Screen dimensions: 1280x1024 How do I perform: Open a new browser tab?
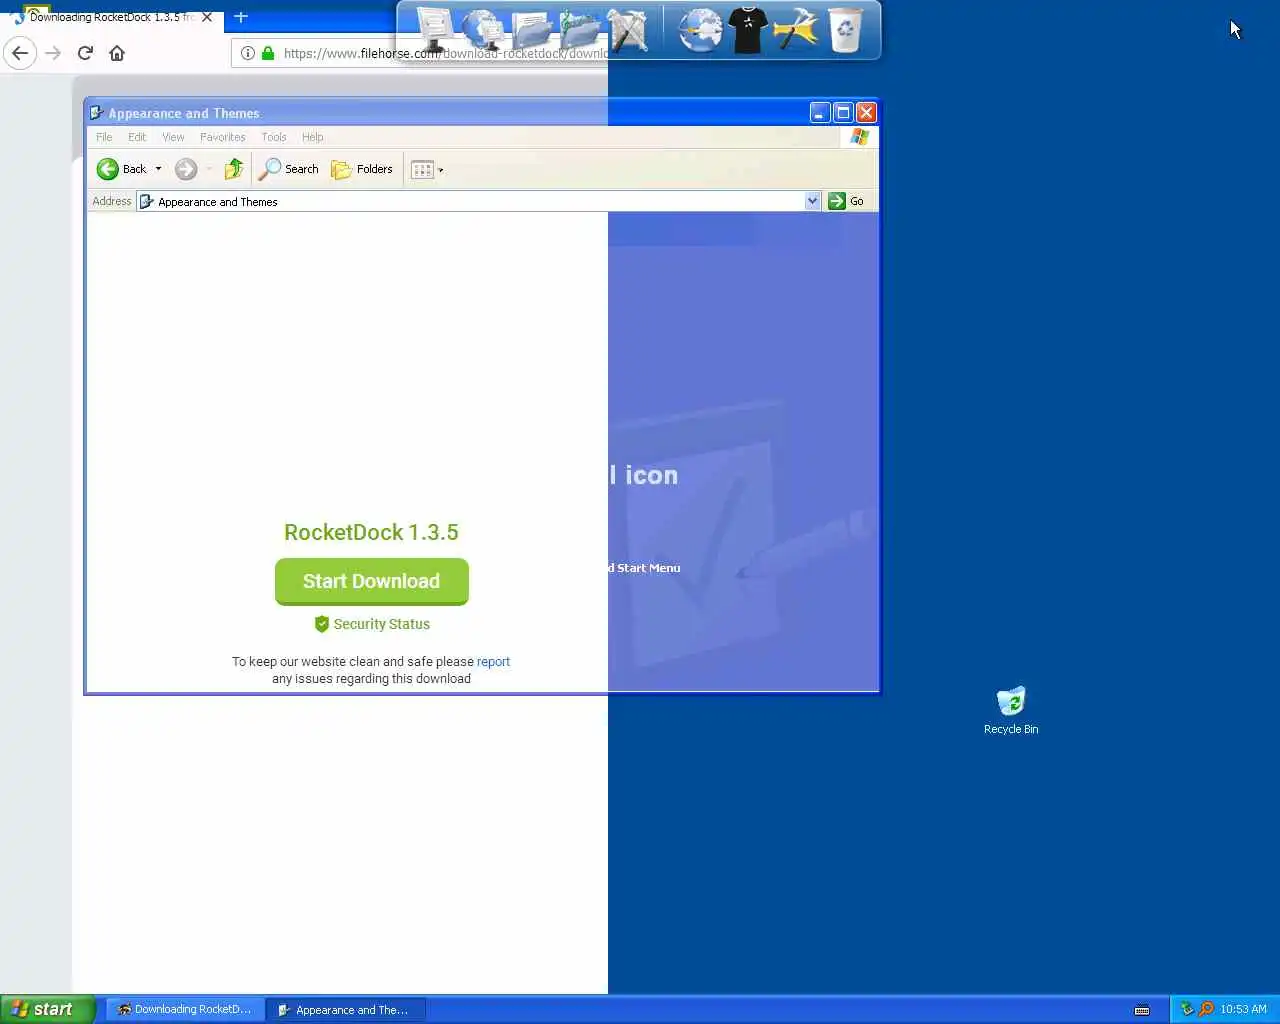coord(240,17)
